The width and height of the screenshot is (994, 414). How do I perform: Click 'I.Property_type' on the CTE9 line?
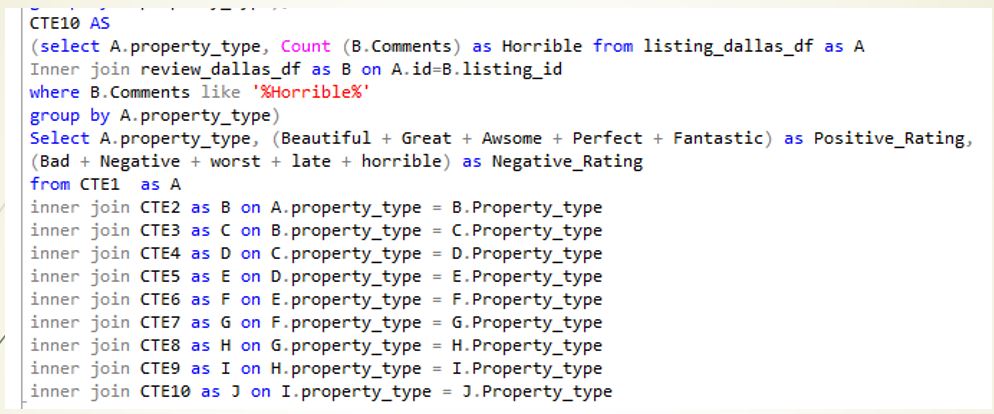pos(527,369)
